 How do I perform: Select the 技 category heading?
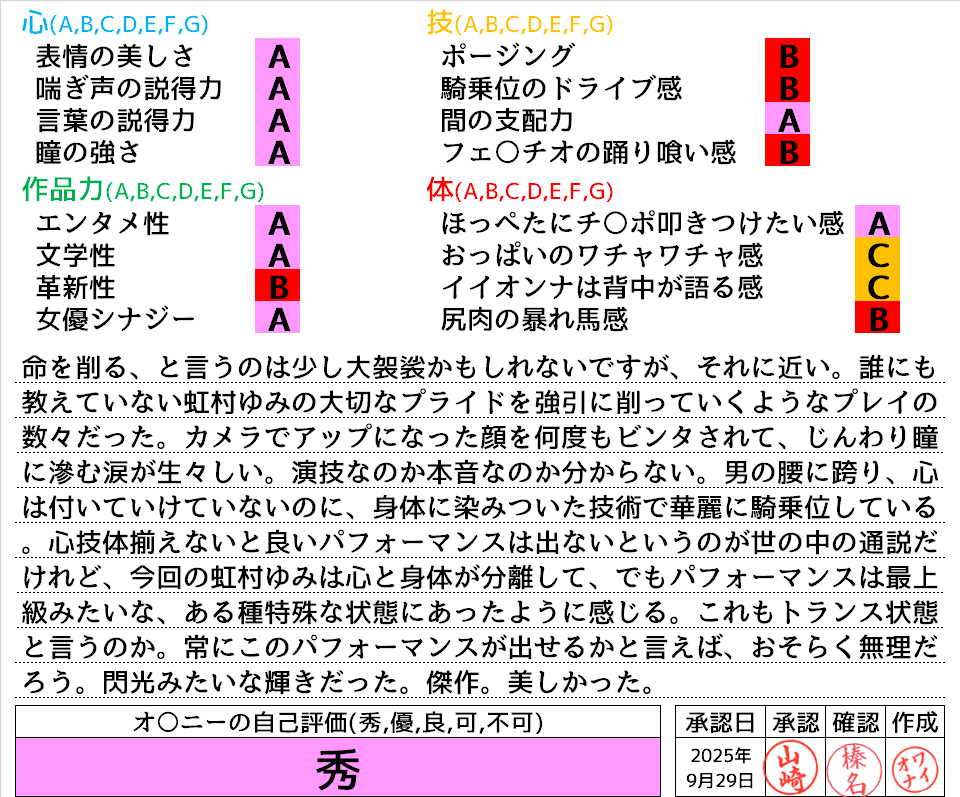tap(520, 24)
